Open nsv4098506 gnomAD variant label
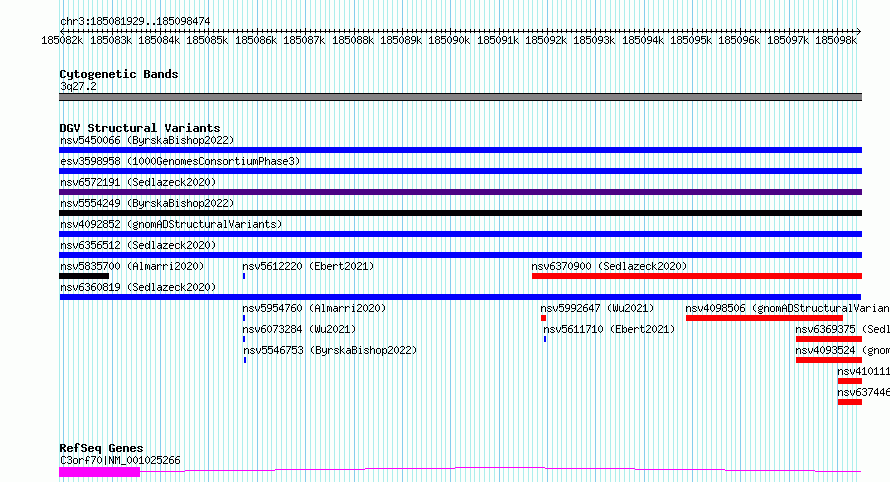The height and width of the screenshot is (482, 890). tap(787, 308)
